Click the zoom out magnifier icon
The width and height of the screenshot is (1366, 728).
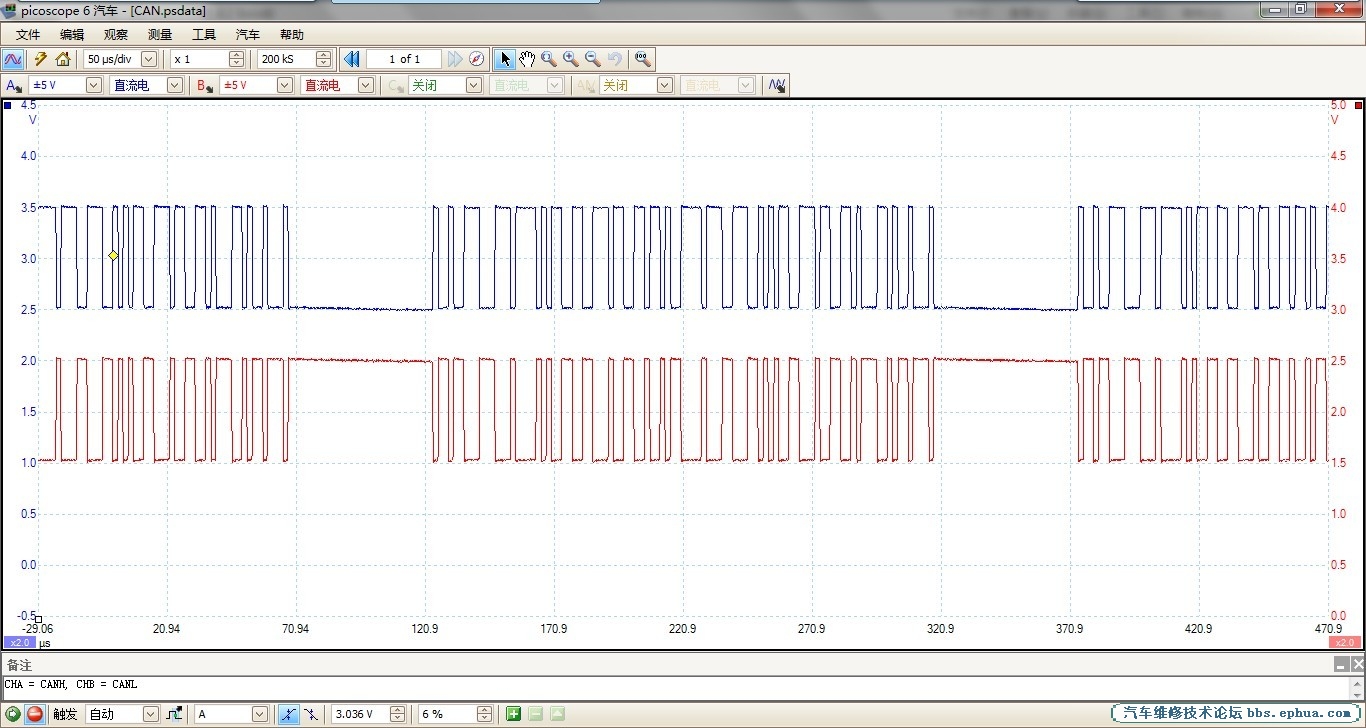point(593,59)
